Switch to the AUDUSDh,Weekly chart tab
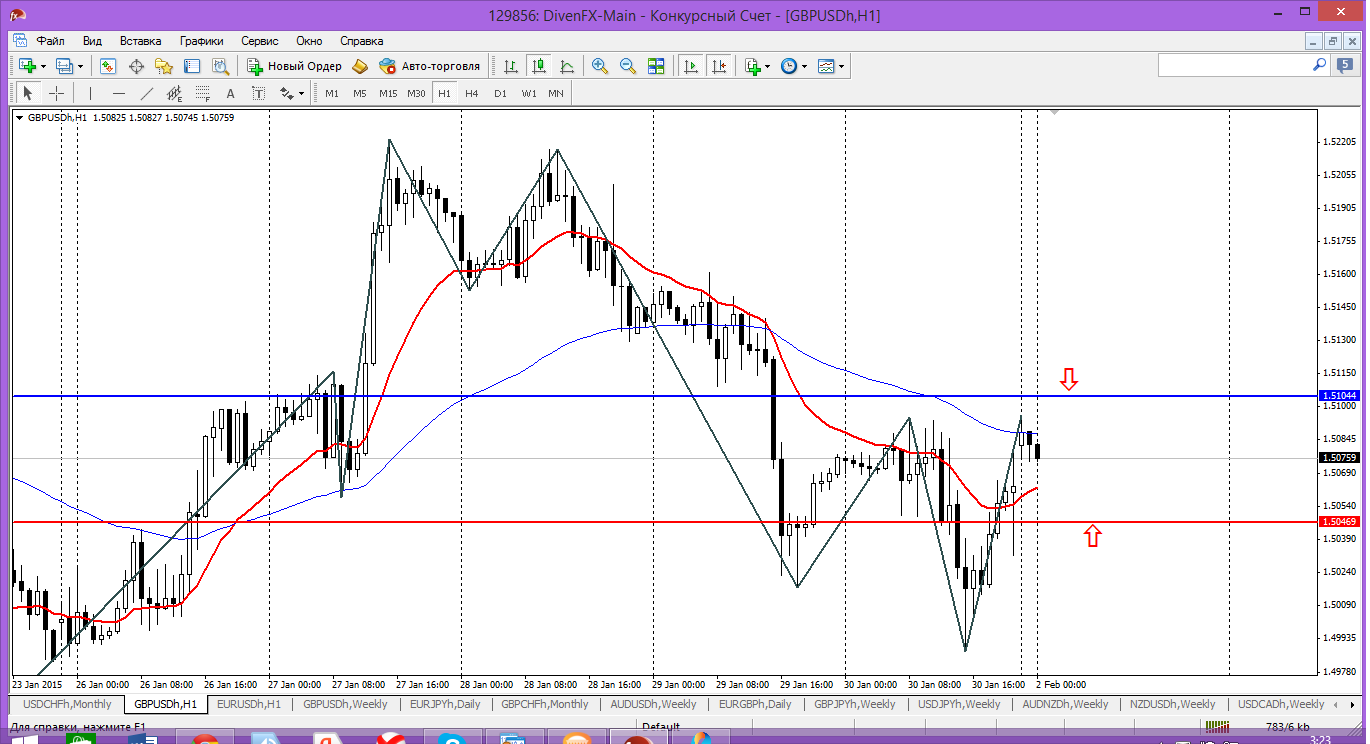Image resolution: width=1370 pixels, height=744 pixels. [x=653, y=704]
